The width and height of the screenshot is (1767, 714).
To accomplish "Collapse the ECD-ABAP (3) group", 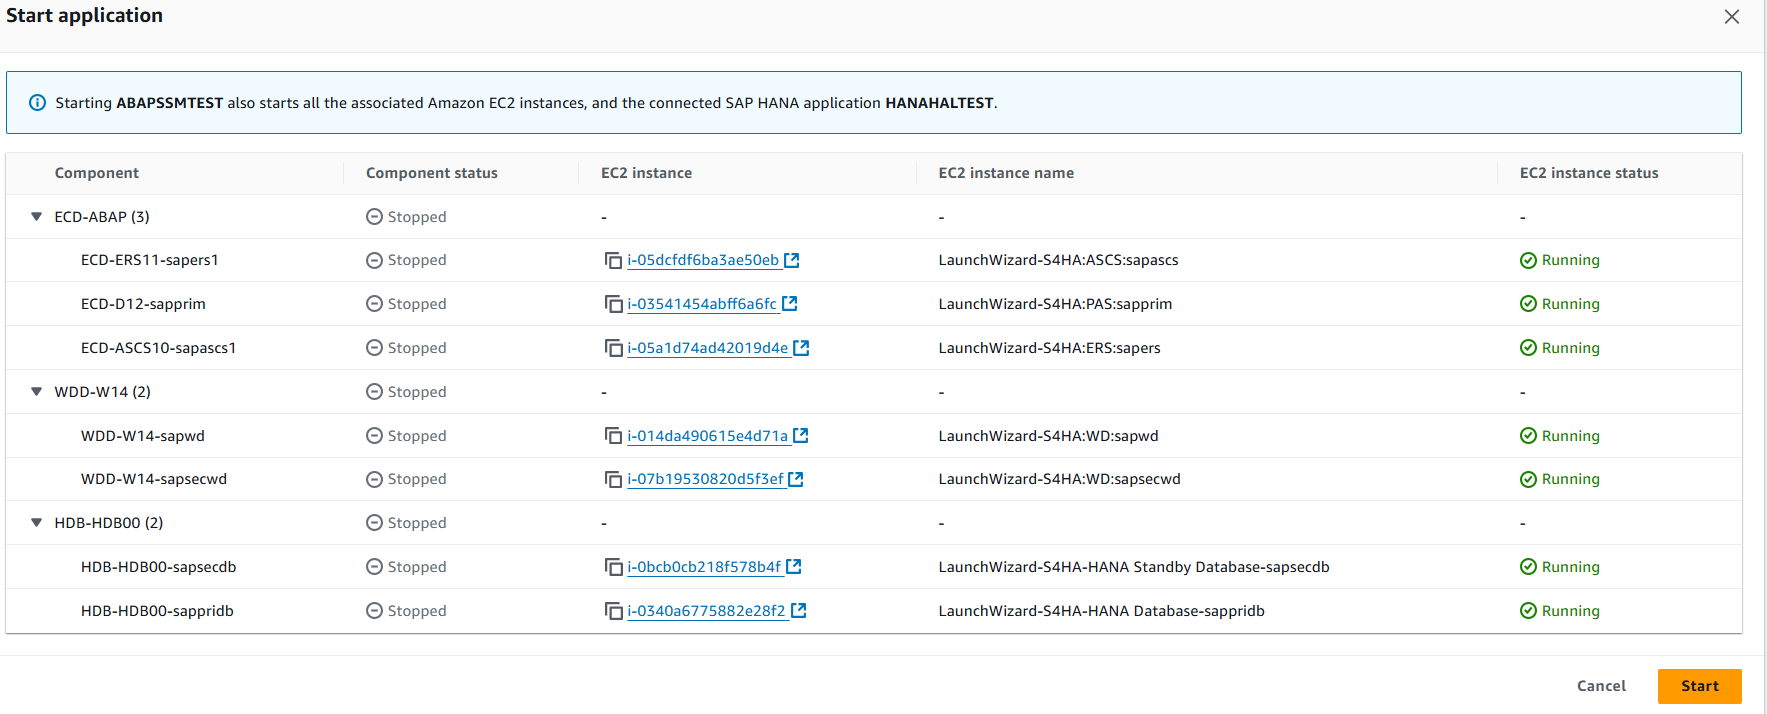I will point(36,216).
